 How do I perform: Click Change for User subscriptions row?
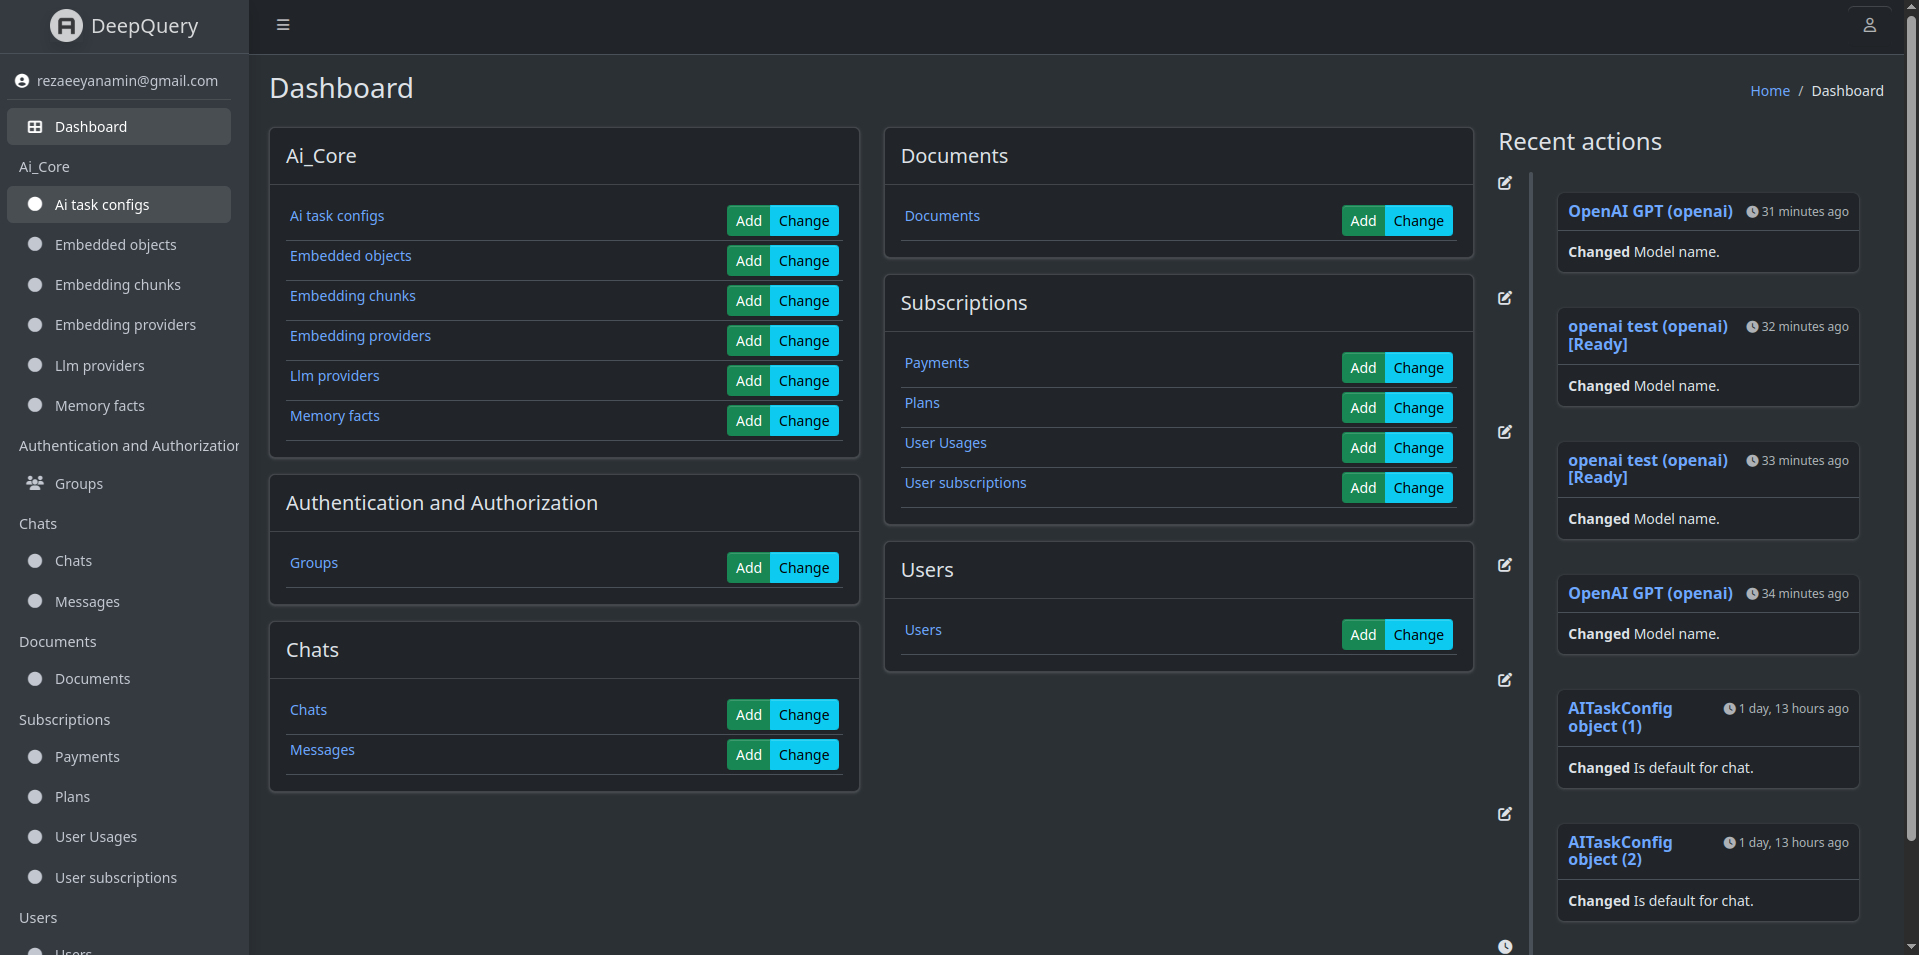coord(1419,488)
